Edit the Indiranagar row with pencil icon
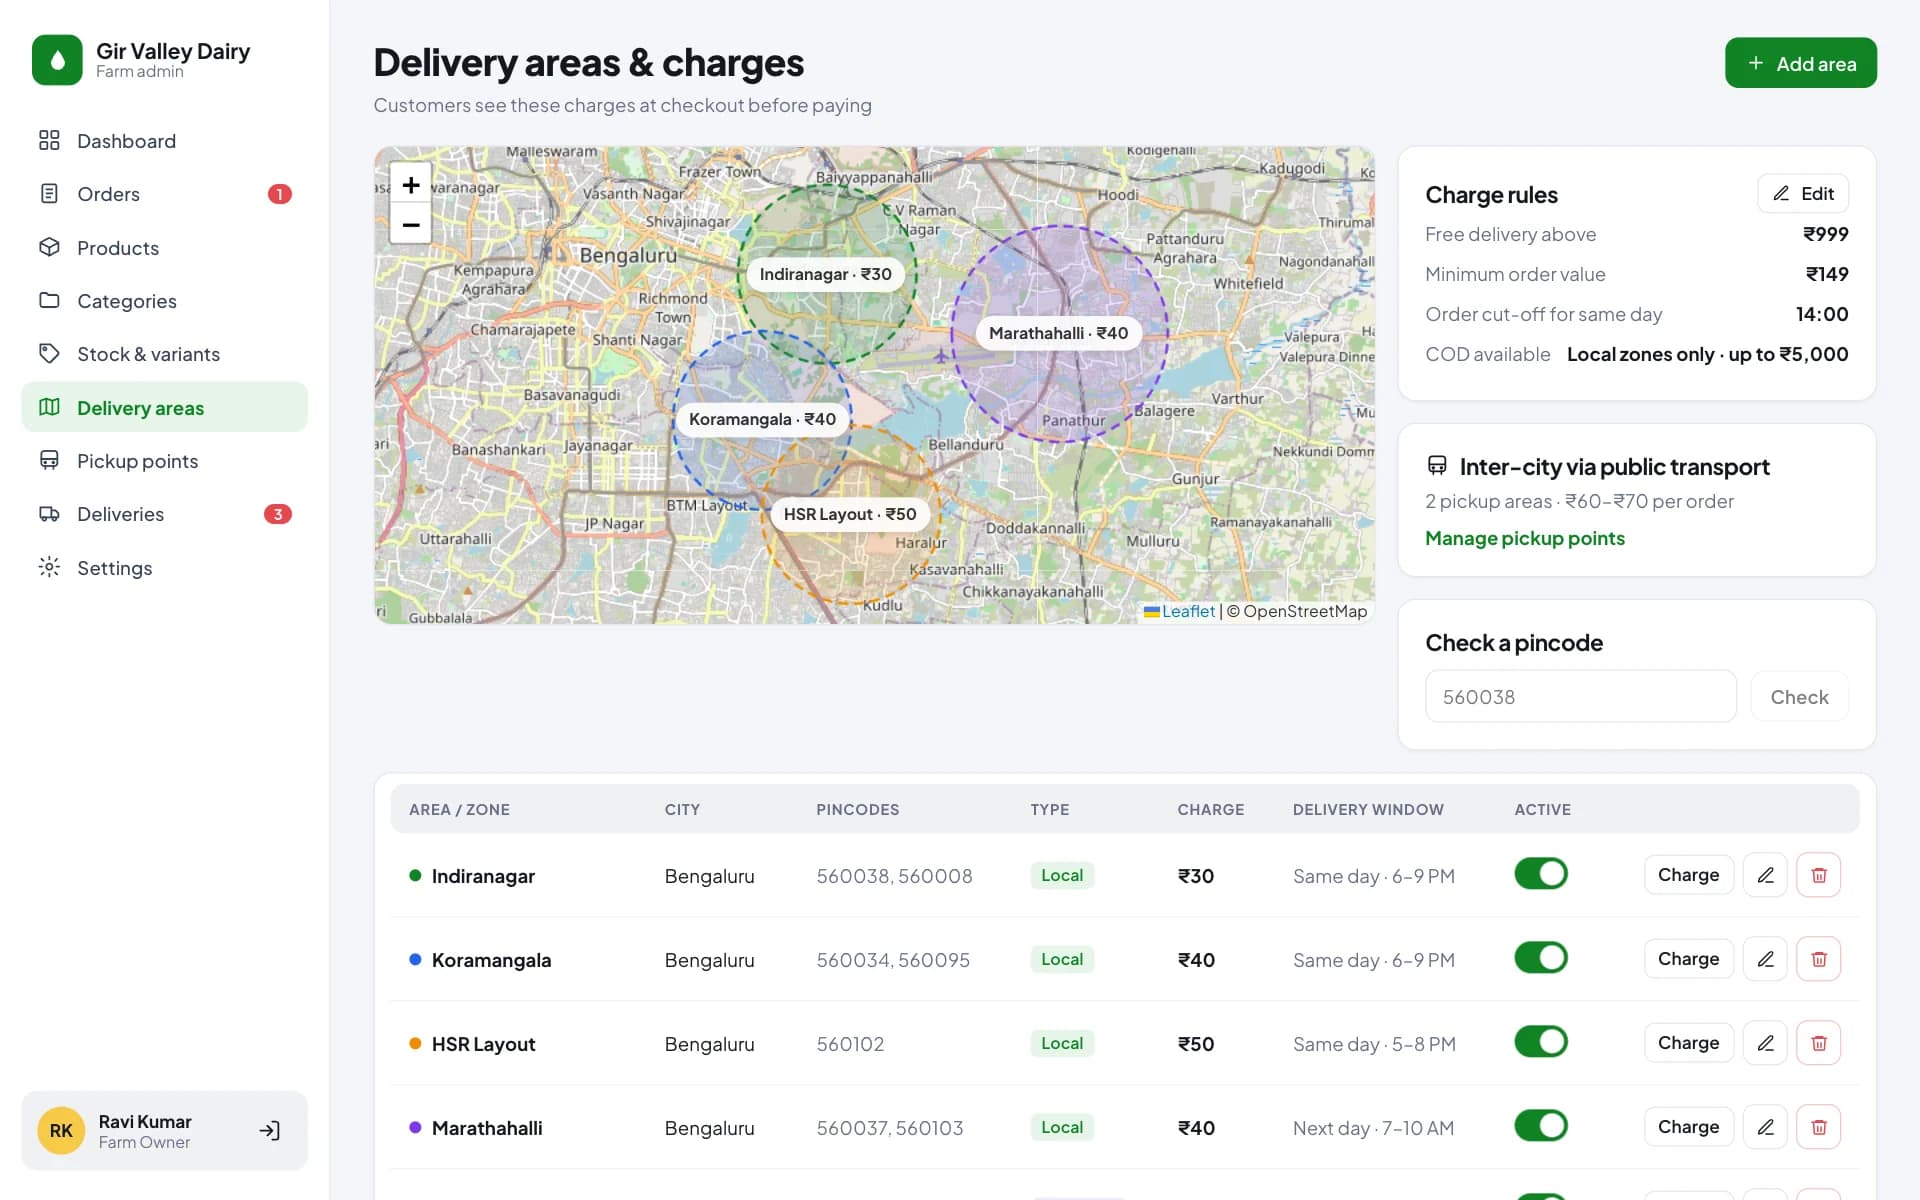Viewport: 1920px width, 1200px height. click(1765, 875)
